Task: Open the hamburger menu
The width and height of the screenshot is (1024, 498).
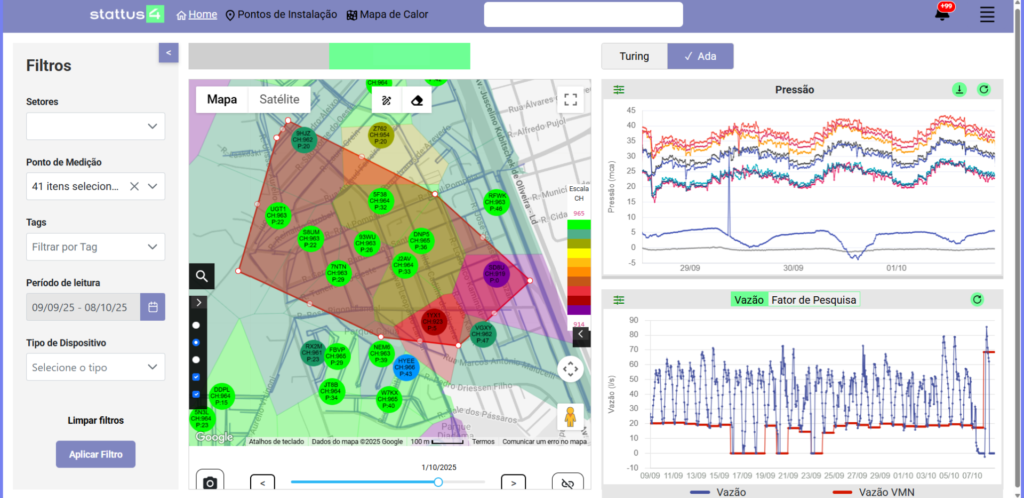Action: (x=987, y=15)
